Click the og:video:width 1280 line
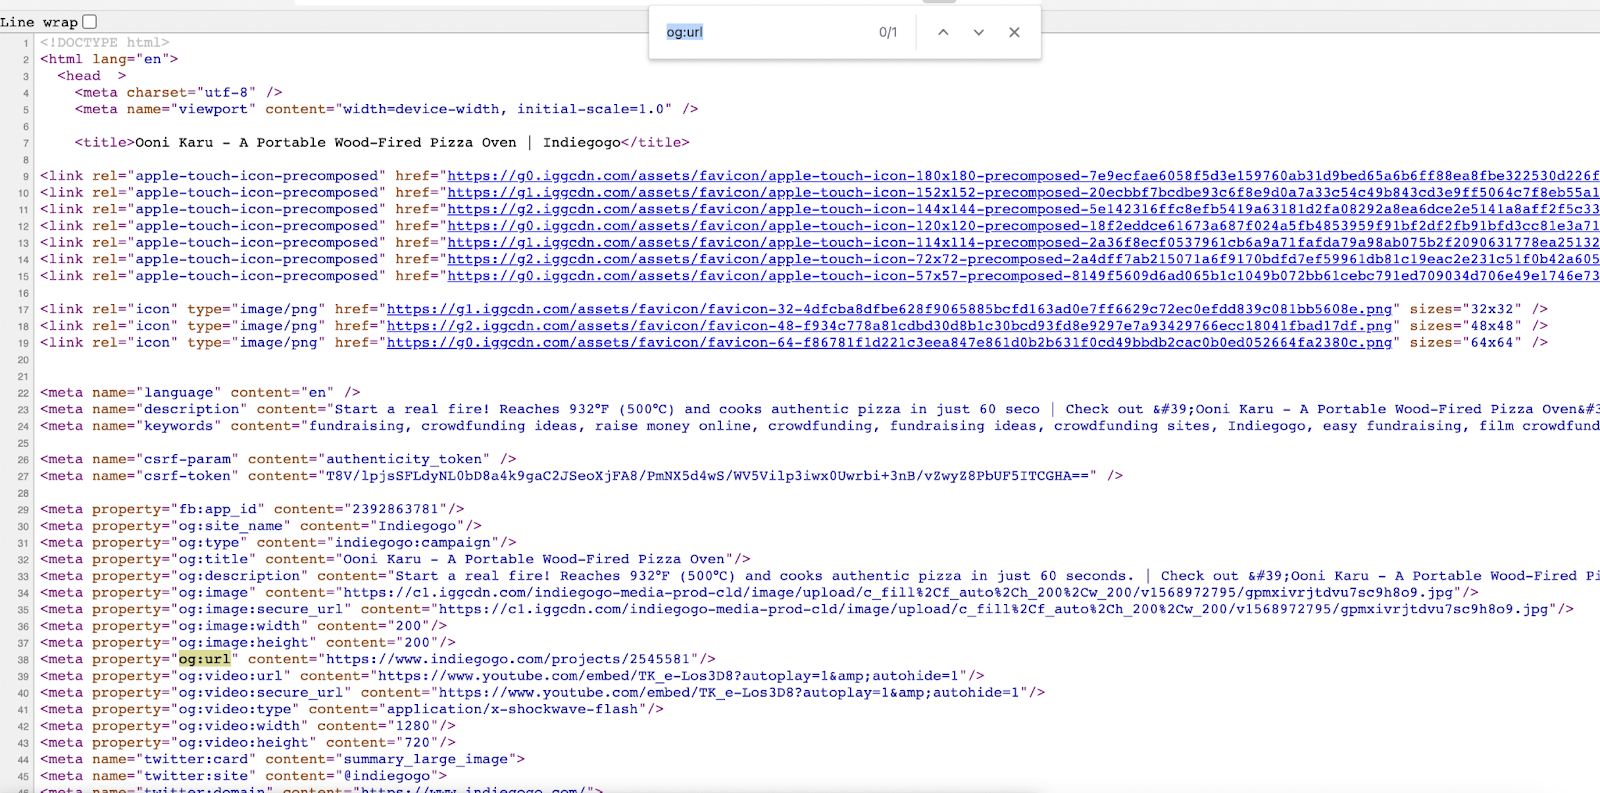Image resolution: width=1600 pixels, height=793 pixels. pos(248,726)
